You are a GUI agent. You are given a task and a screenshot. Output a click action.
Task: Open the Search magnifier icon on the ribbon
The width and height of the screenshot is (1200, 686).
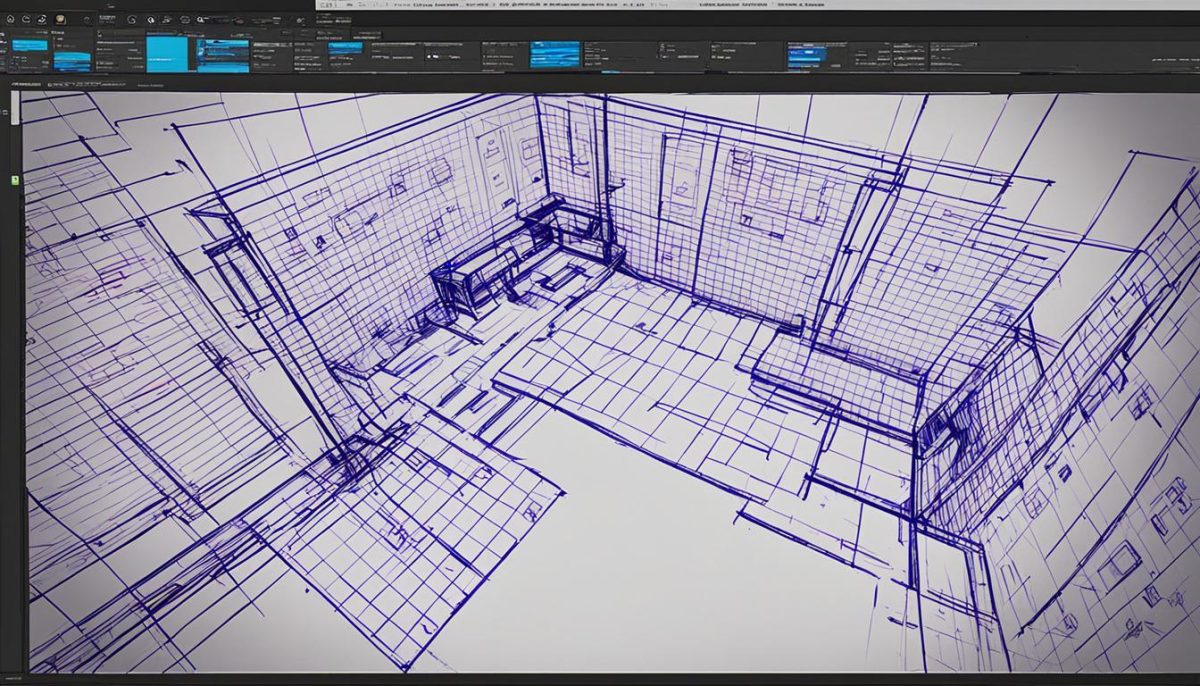coord(200,20)
